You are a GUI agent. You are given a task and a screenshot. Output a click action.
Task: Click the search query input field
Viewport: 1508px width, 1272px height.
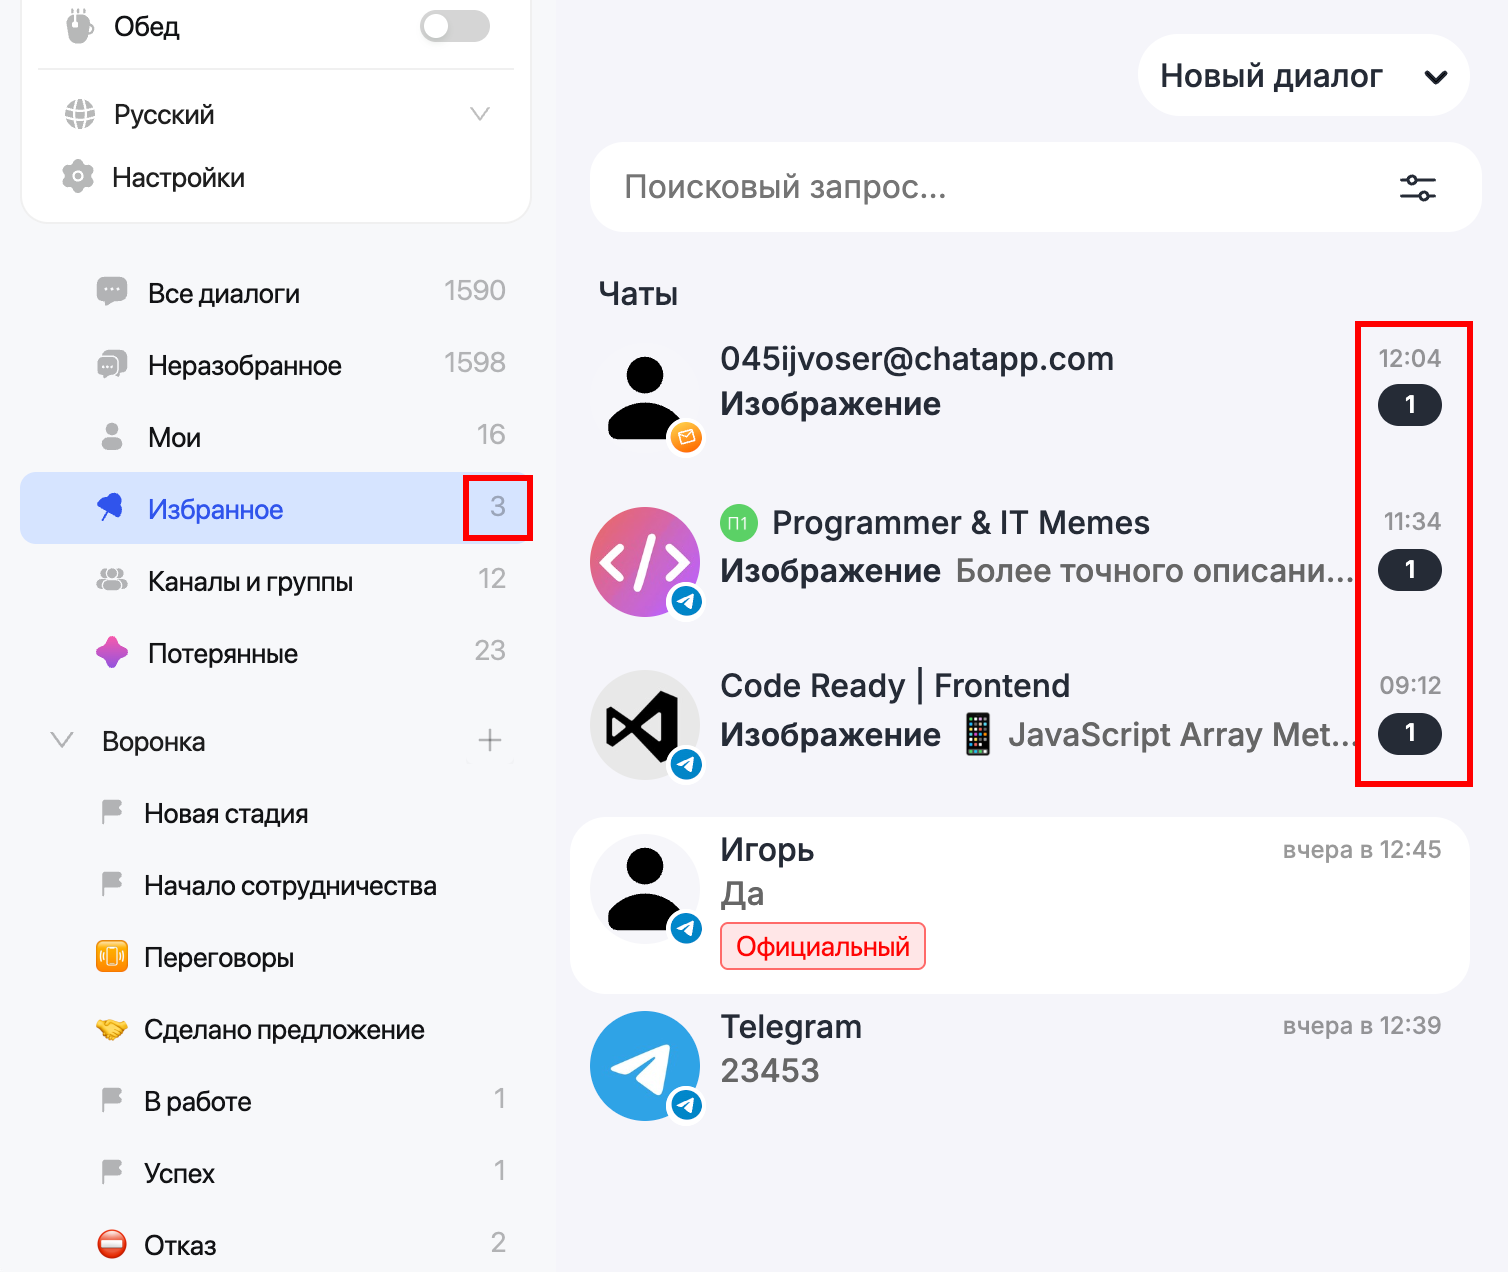click(x=990, y=187)
